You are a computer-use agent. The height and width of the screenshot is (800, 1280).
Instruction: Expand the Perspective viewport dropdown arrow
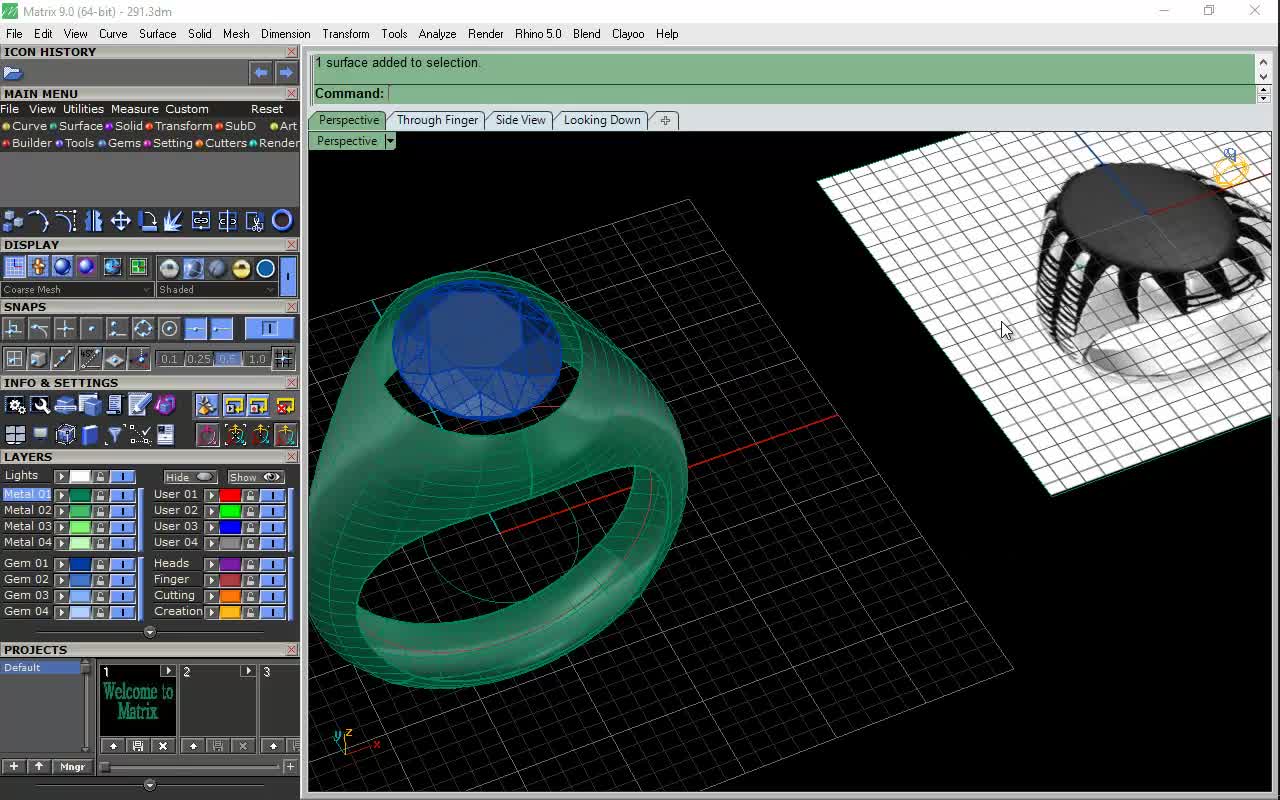coord(390,141)
